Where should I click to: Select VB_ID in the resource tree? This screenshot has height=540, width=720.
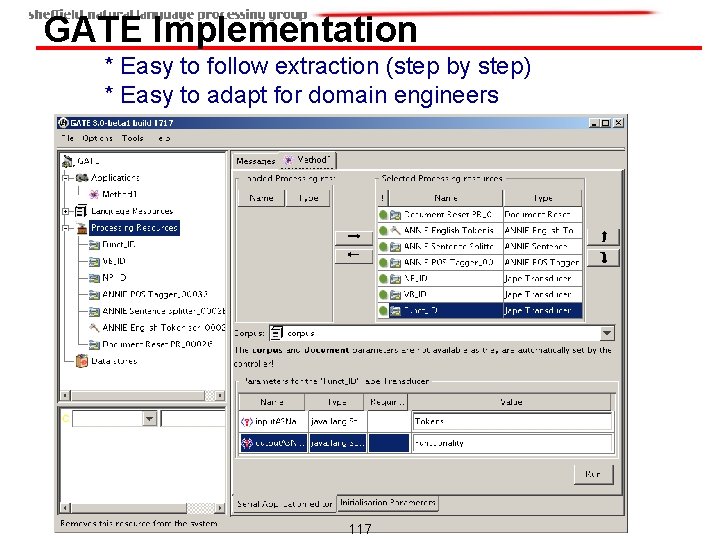click(114, 261)
